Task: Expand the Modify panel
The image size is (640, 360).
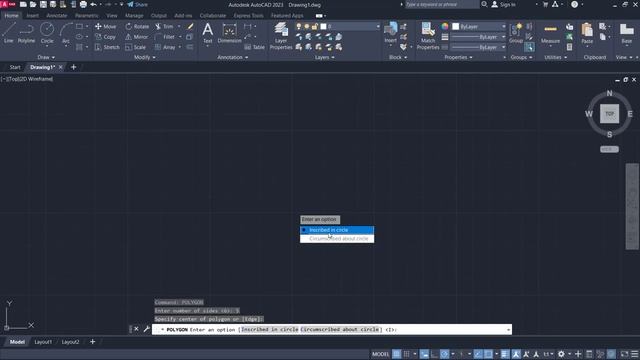Action: tap(144, 58)
